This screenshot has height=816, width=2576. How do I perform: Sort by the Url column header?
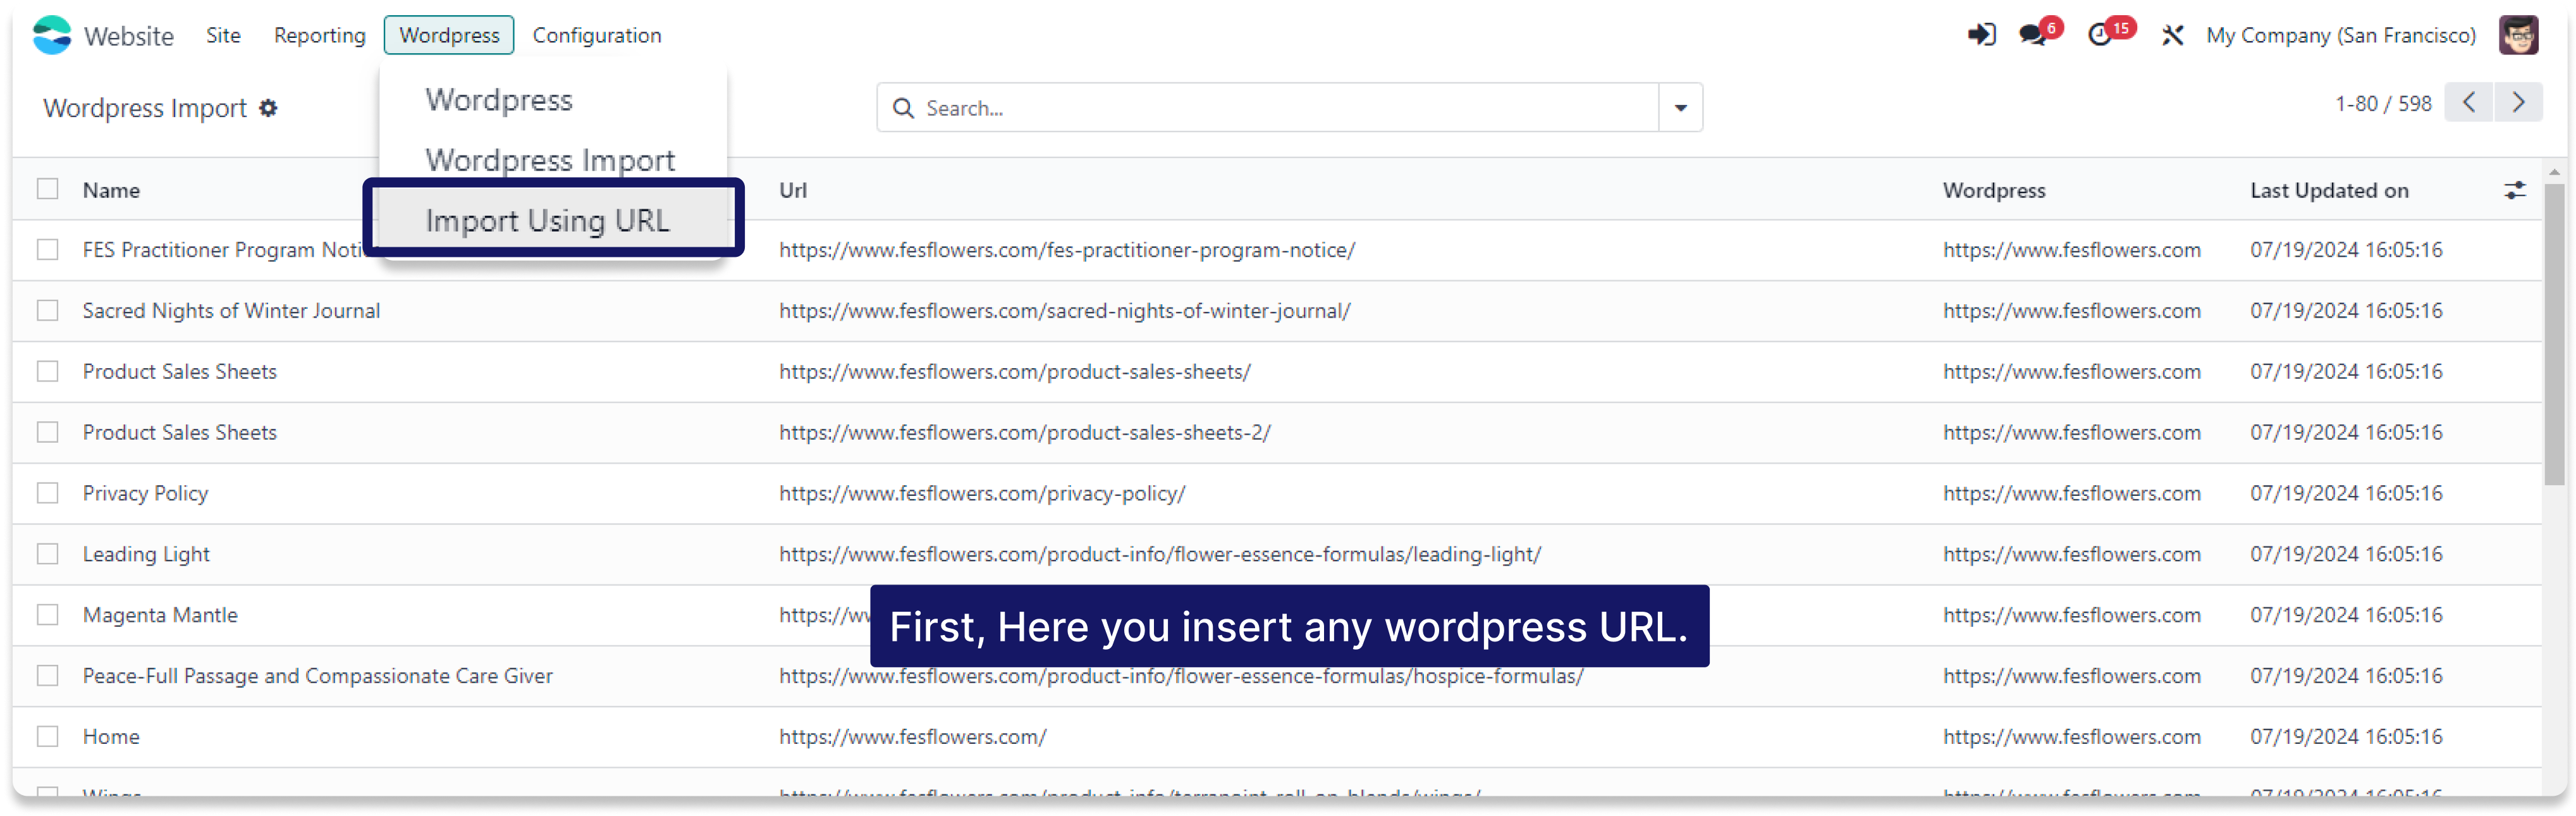(x=793, y=190)
